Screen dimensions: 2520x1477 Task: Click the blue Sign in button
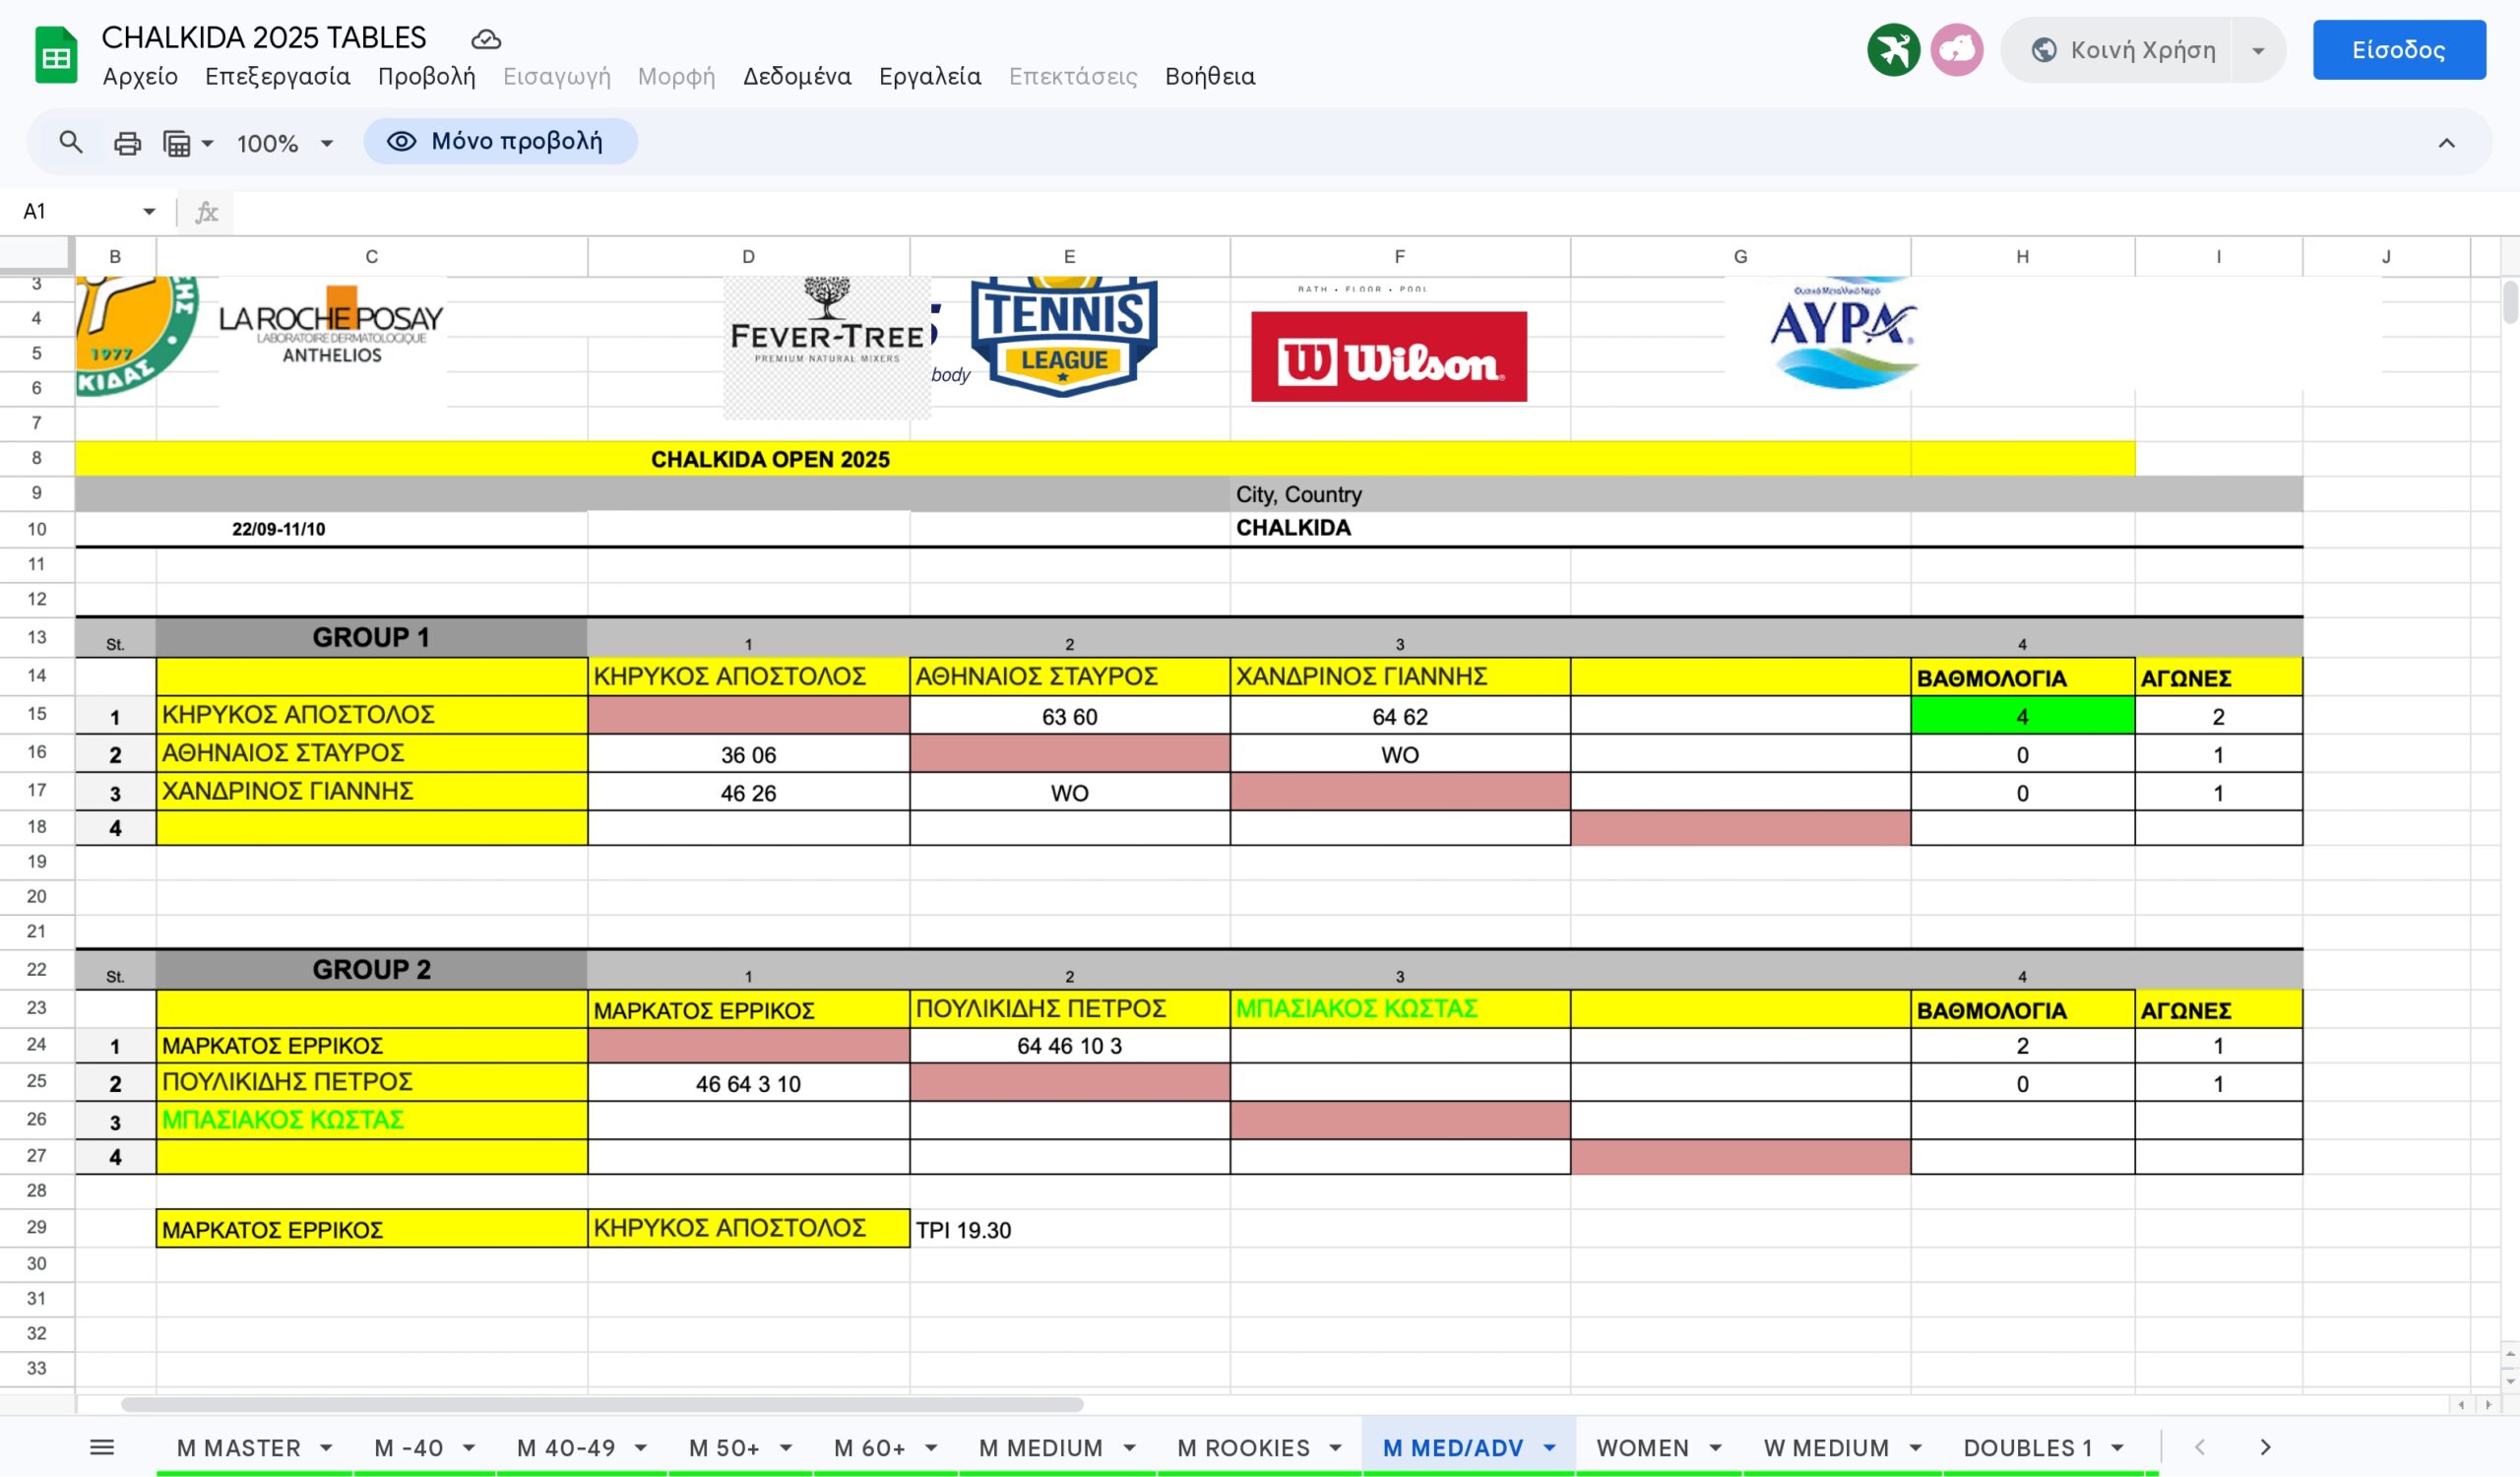tap(2397, 50)
